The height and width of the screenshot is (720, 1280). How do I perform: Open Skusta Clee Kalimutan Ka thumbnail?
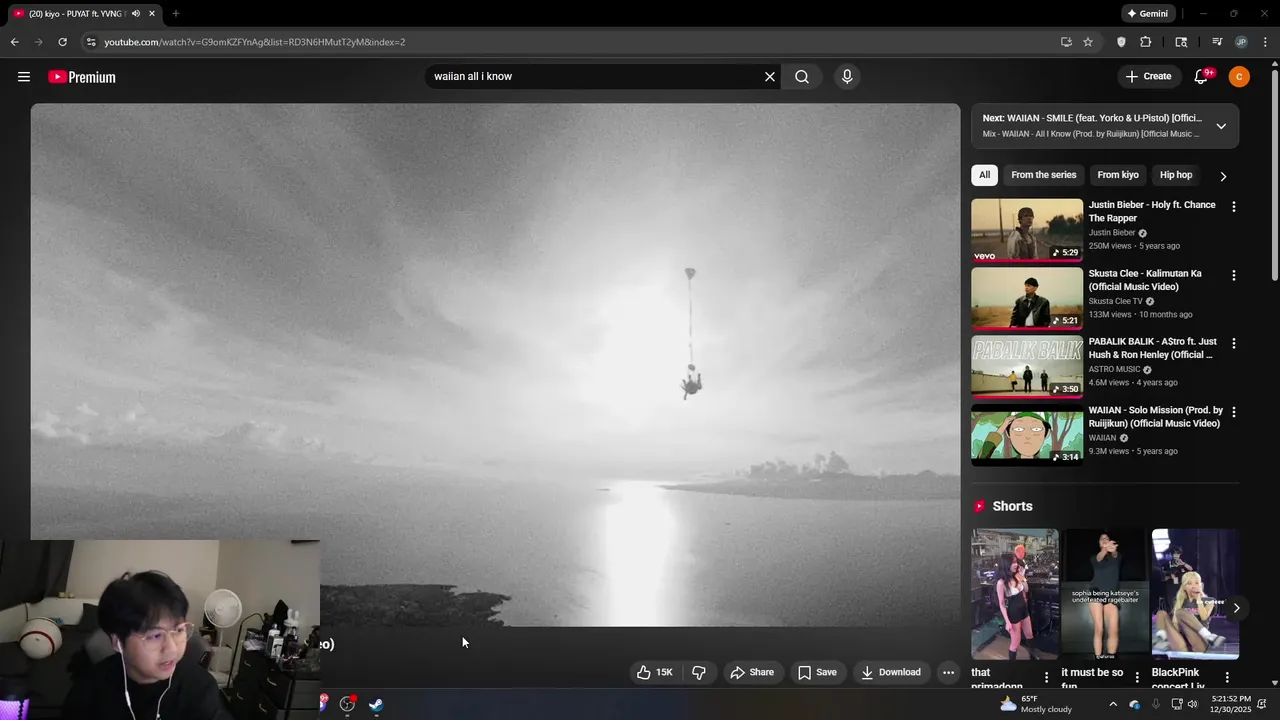(1027, 298)
